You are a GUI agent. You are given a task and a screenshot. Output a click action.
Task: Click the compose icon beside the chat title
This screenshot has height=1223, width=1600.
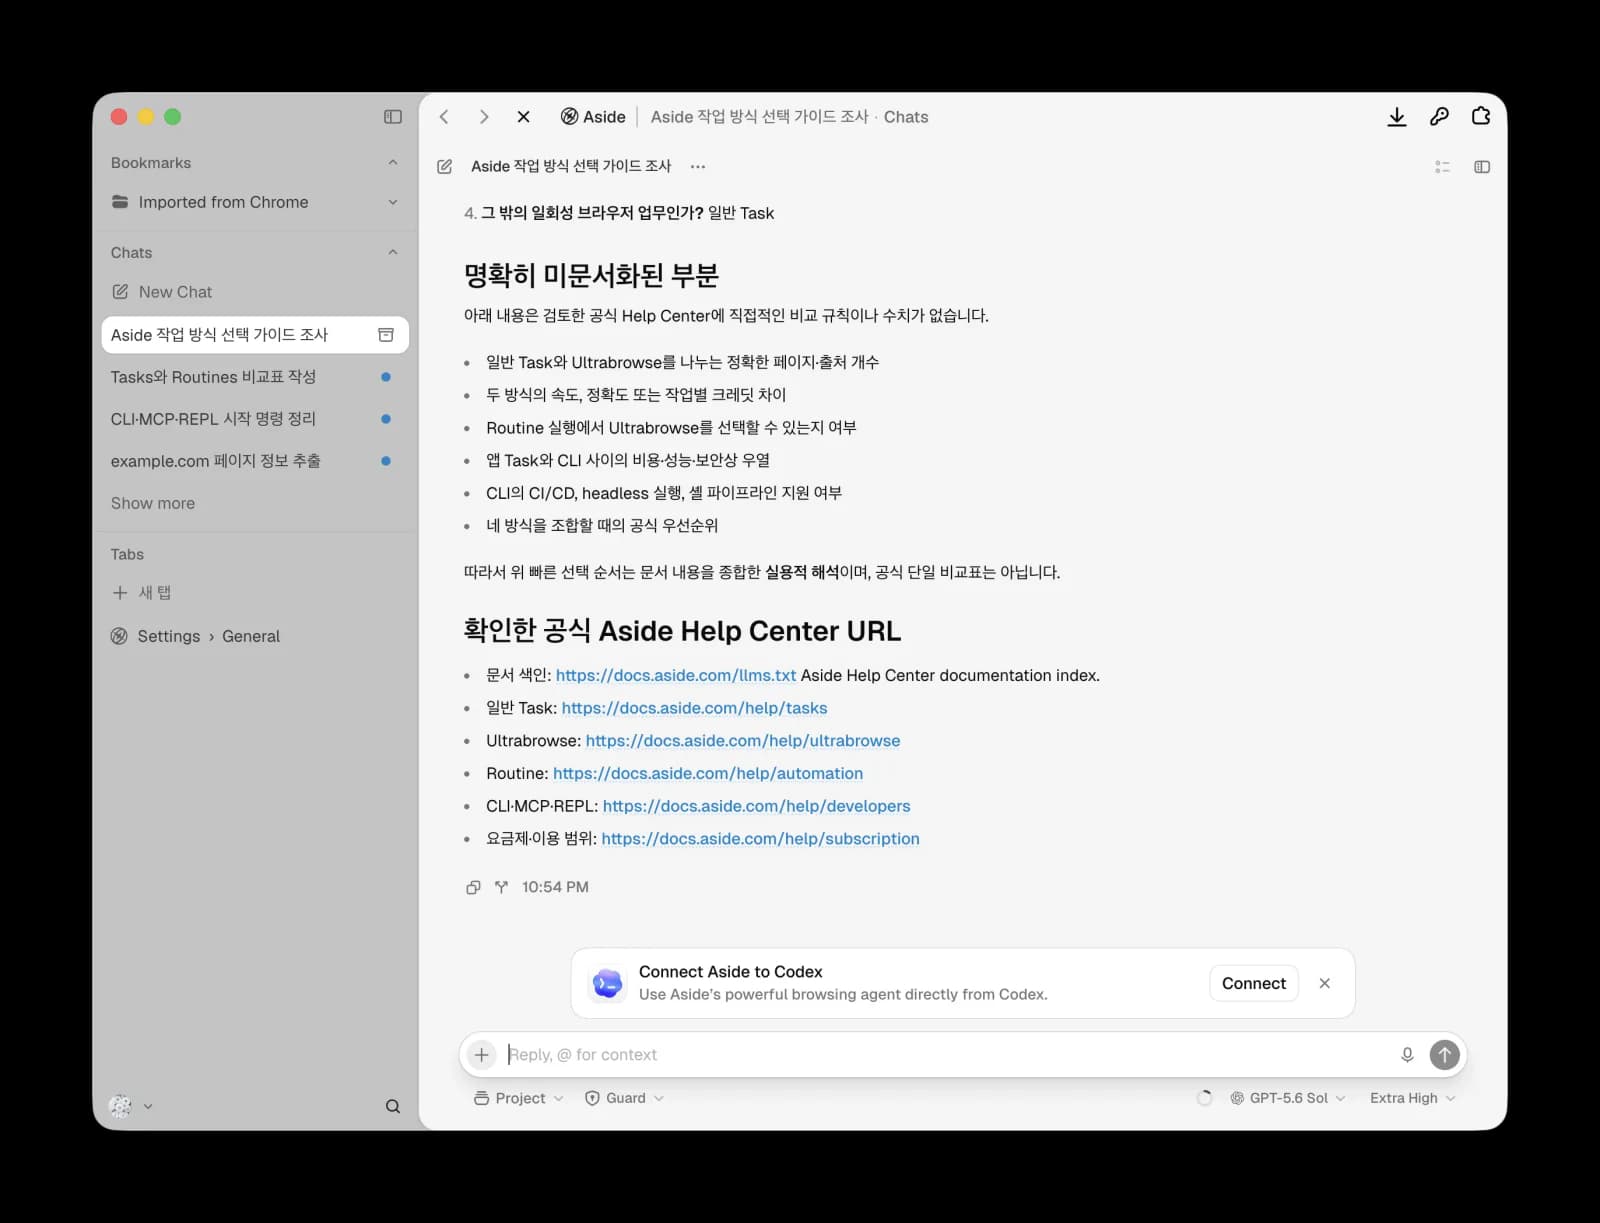point(445,167)
